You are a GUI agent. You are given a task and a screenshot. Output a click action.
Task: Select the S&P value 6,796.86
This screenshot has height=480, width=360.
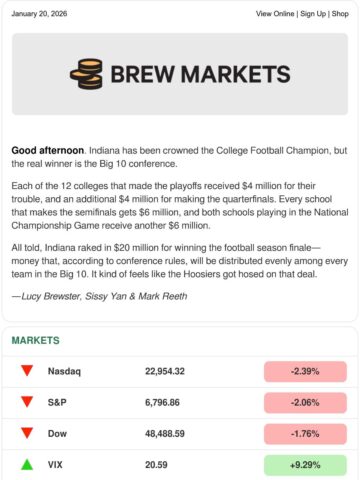click(x=162, y=402)
